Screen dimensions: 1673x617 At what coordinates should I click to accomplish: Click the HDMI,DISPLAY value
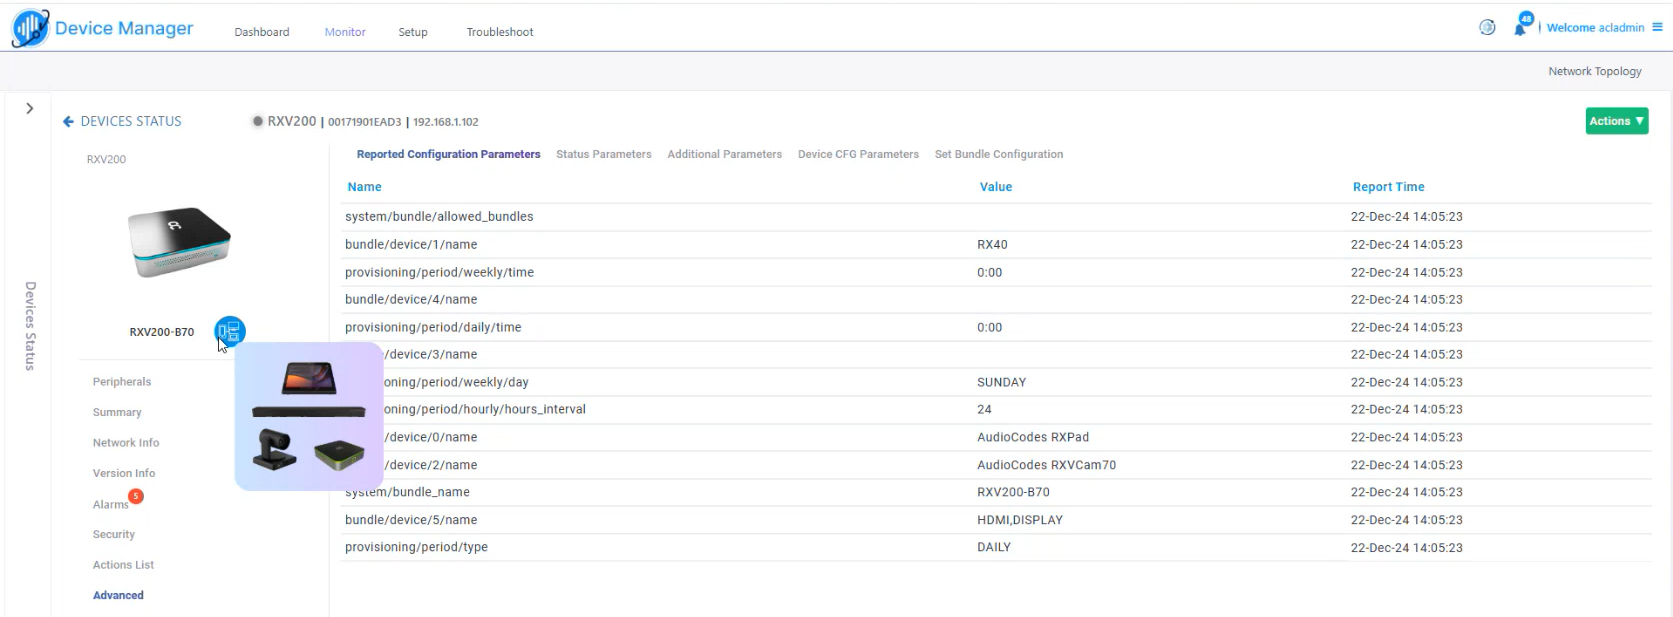[1020, 520]
